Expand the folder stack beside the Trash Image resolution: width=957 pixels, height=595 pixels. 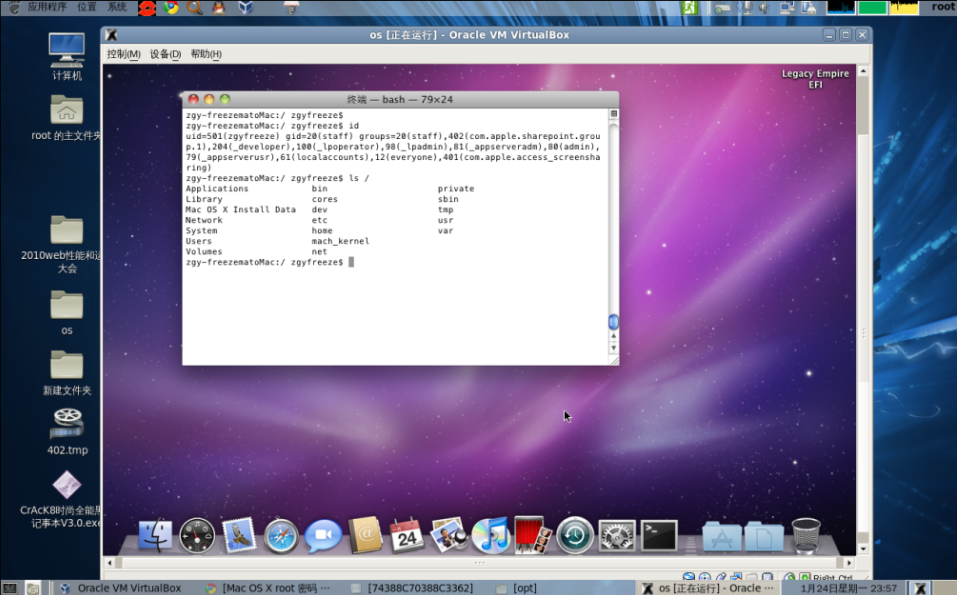[x=765, y=537]
